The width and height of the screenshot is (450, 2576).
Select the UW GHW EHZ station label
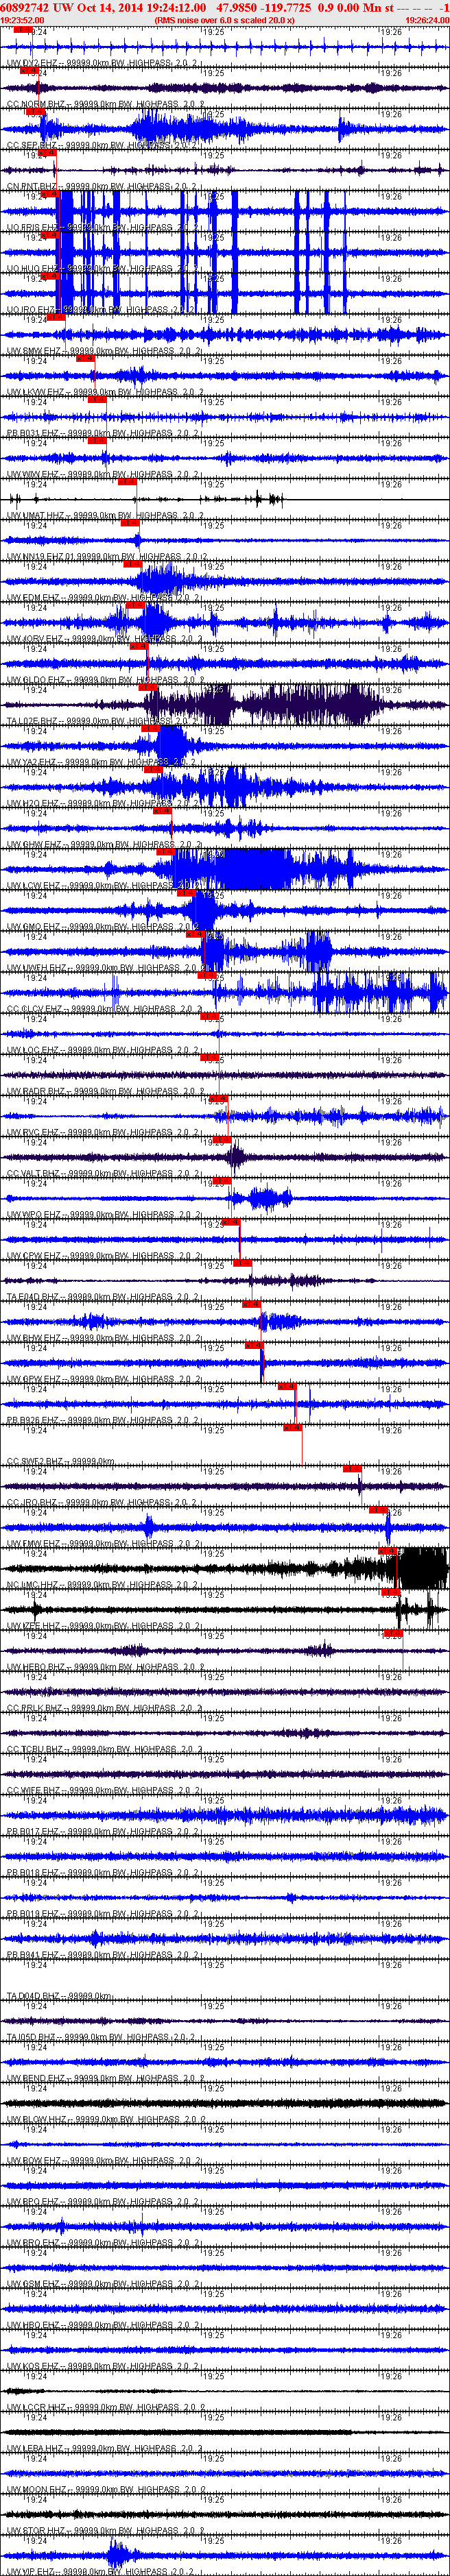tap(104, 844)
